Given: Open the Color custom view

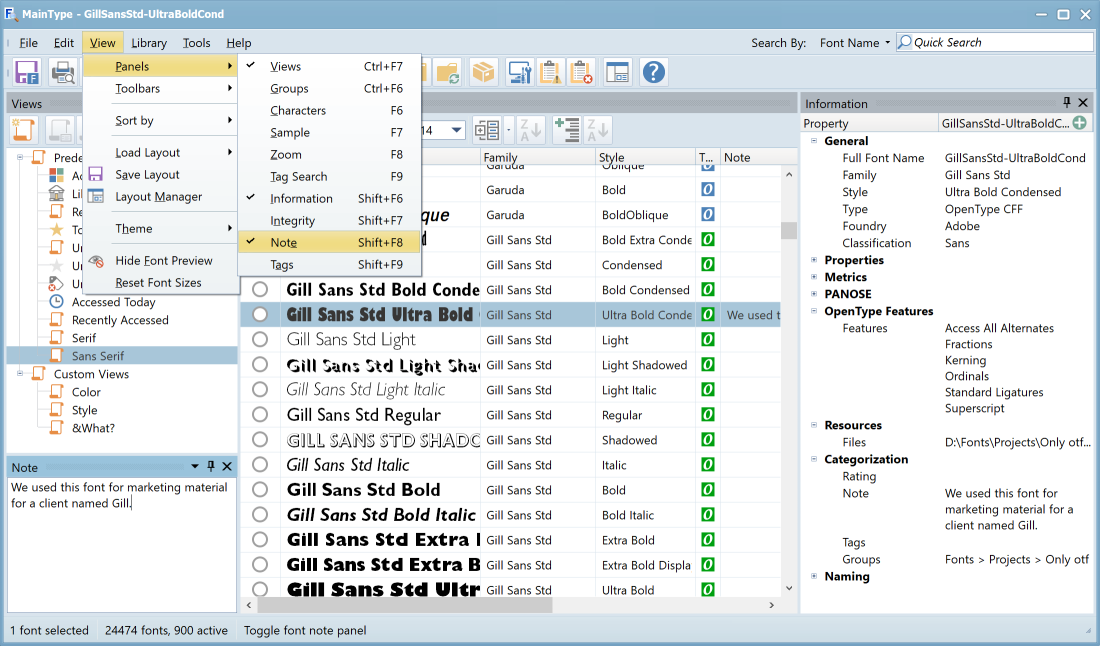Looking at the screenshot, I should pyautogui.click(x=86, y=392).
